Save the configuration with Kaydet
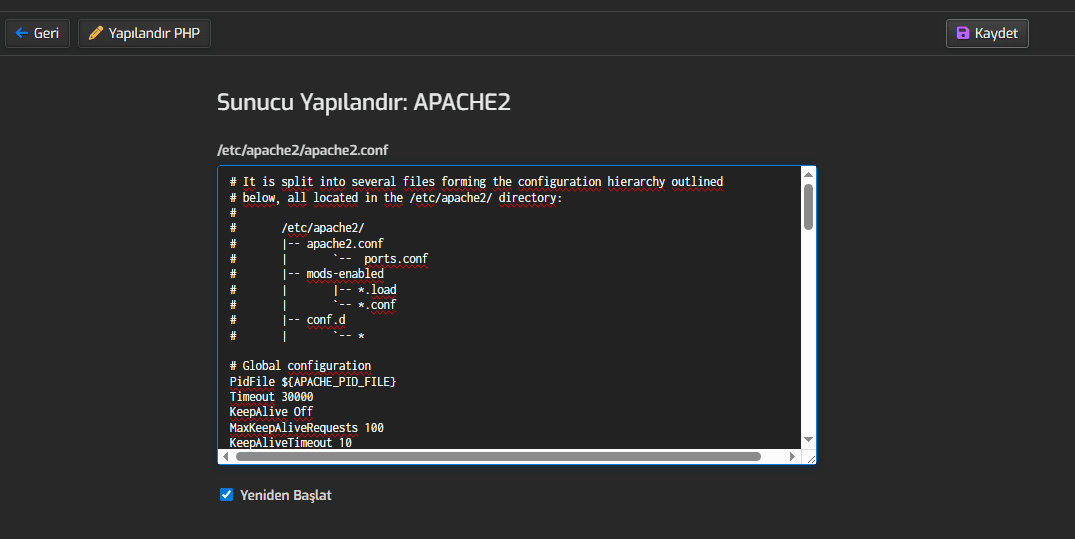The height and width of the screenshot is (539, 1075). [x=987, y=33]
